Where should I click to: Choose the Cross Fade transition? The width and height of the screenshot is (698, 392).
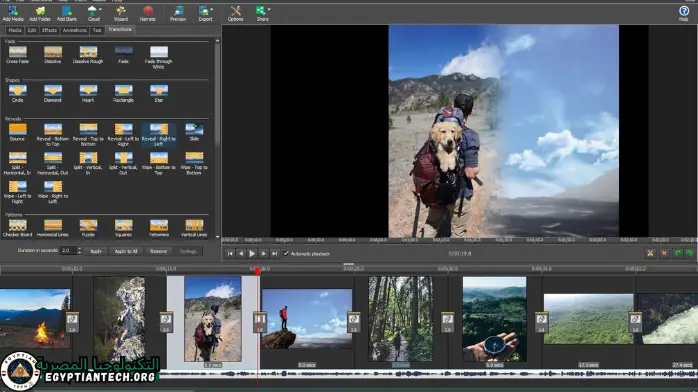[x=18, y=55]
